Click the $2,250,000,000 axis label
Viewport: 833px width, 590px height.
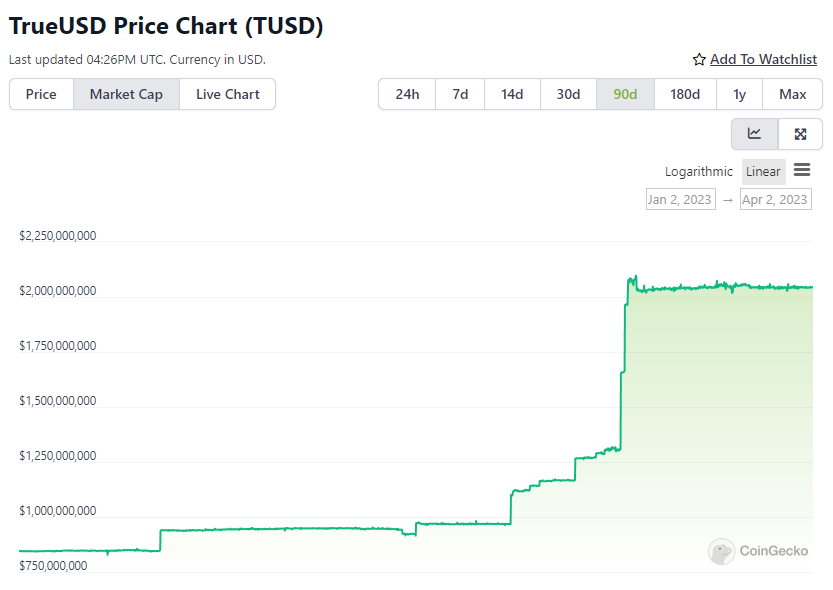(x=58, y=236)
